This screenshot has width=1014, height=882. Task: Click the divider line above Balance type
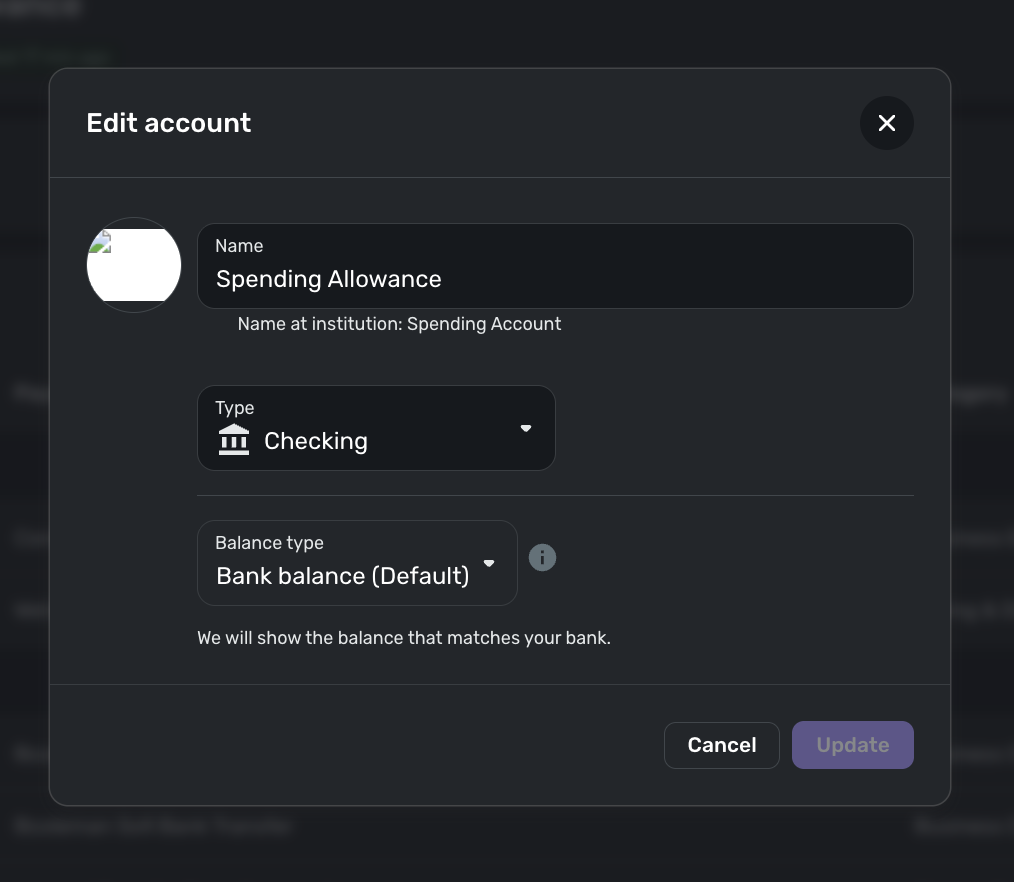555,495
